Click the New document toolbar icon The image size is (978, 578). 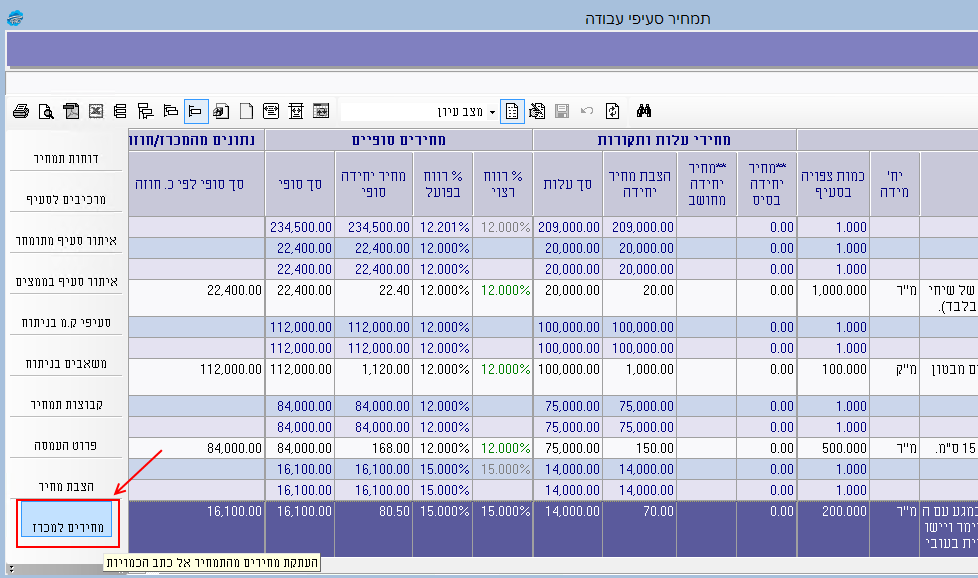coord(248,111)
